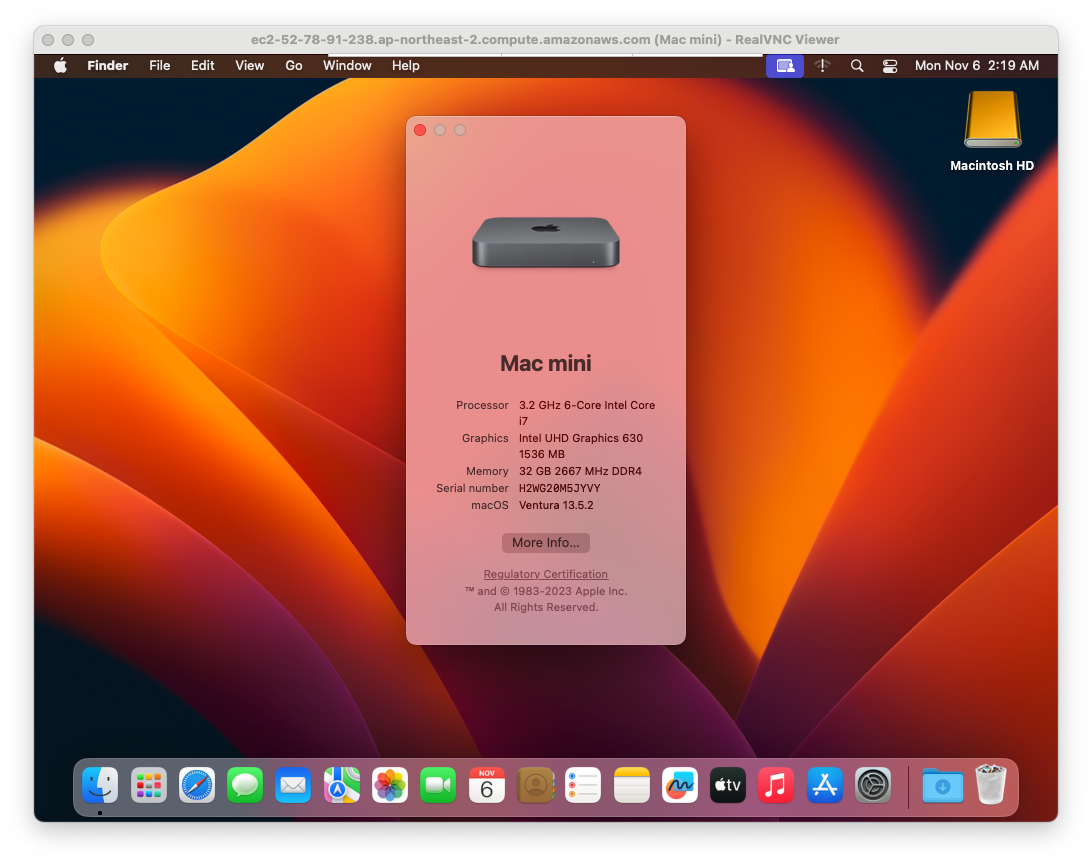Screen dimensions: 1092x864
Task: Open the Window menu
Action: coord(347,65)
